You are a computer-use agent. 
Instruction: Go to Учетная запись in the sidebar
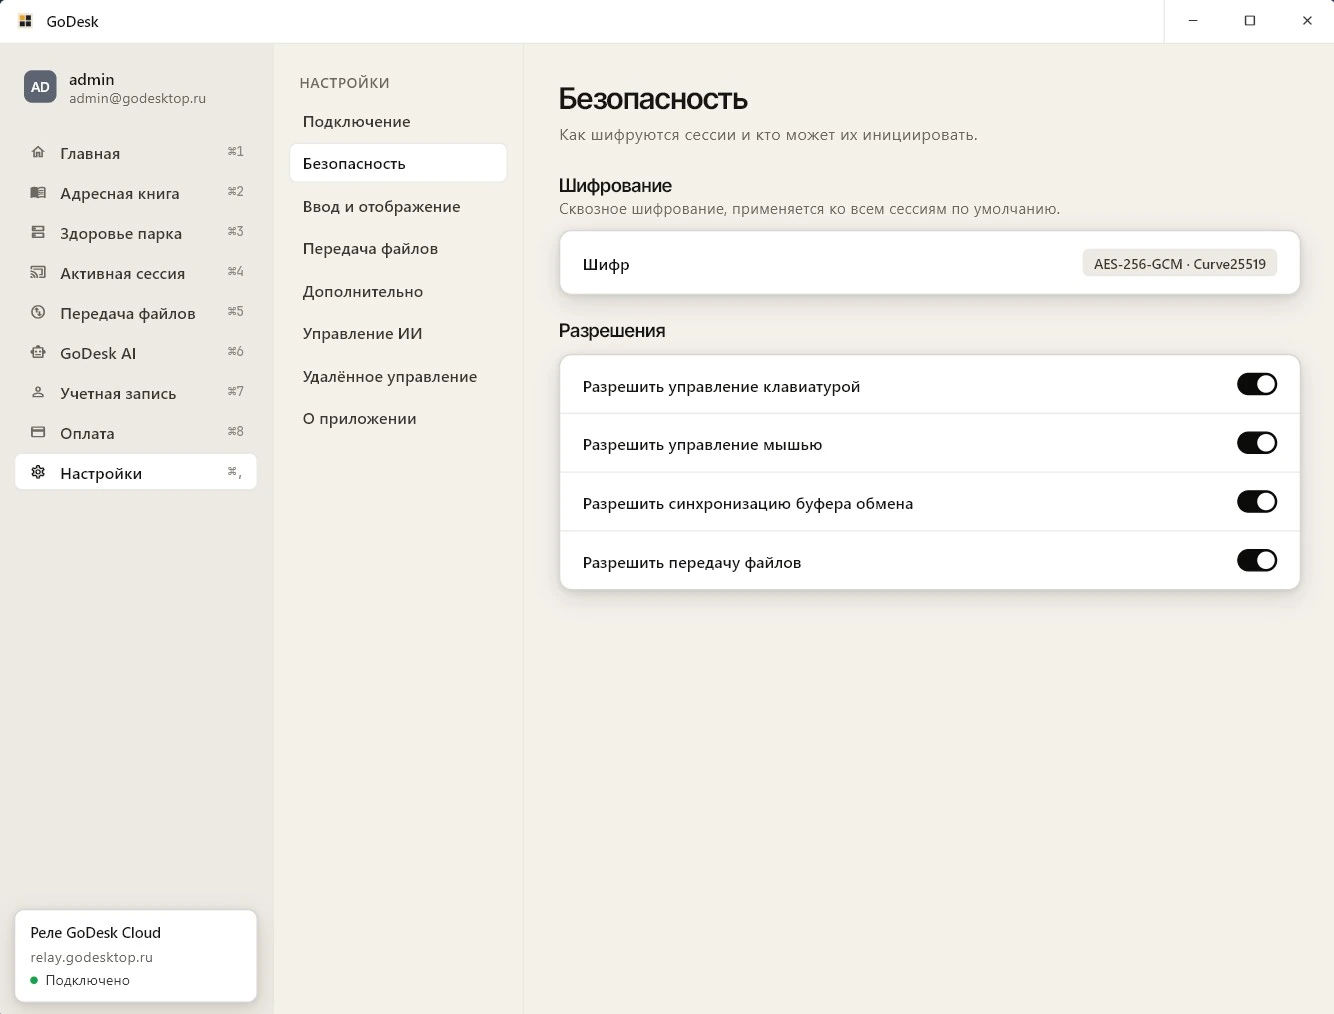(x=136, y=392)
